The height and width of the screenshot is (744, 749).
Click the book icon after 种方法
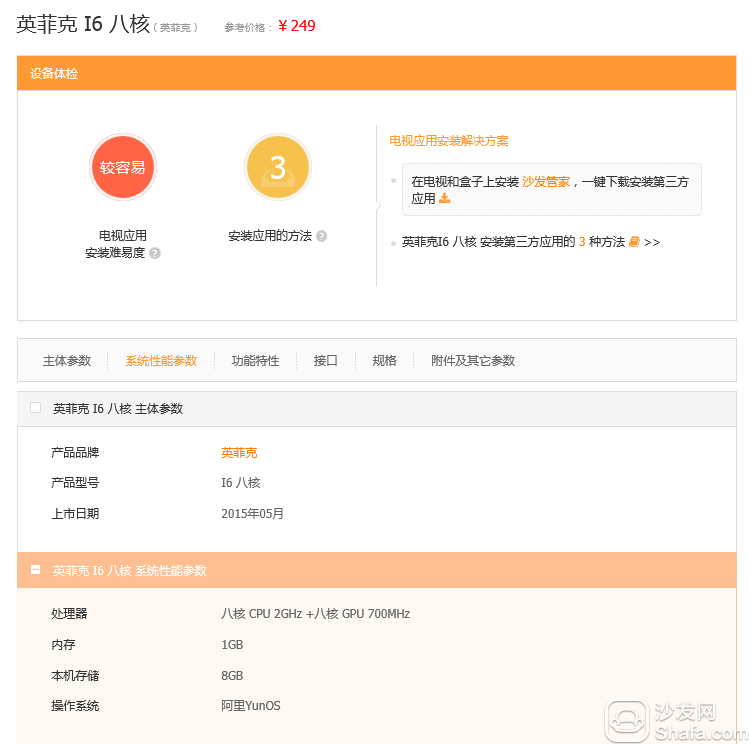[x=634, y=242]
